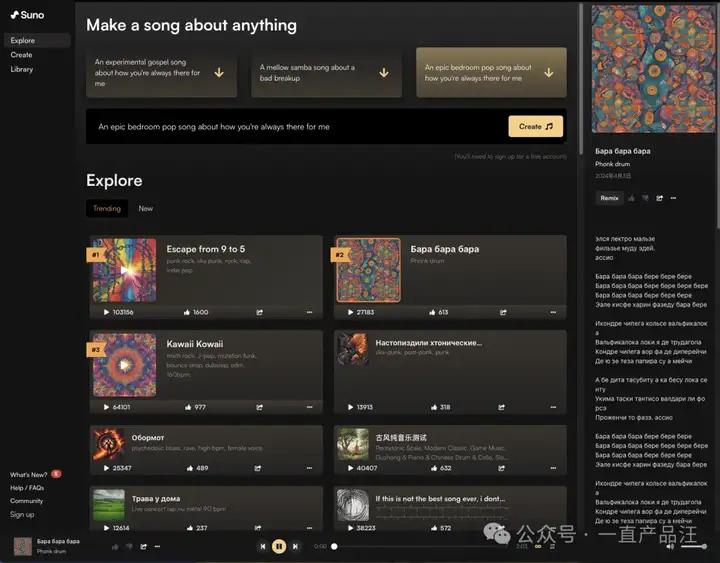Switch to the New tab
This screenshot has height=563, width=720.
click(146, 208)
